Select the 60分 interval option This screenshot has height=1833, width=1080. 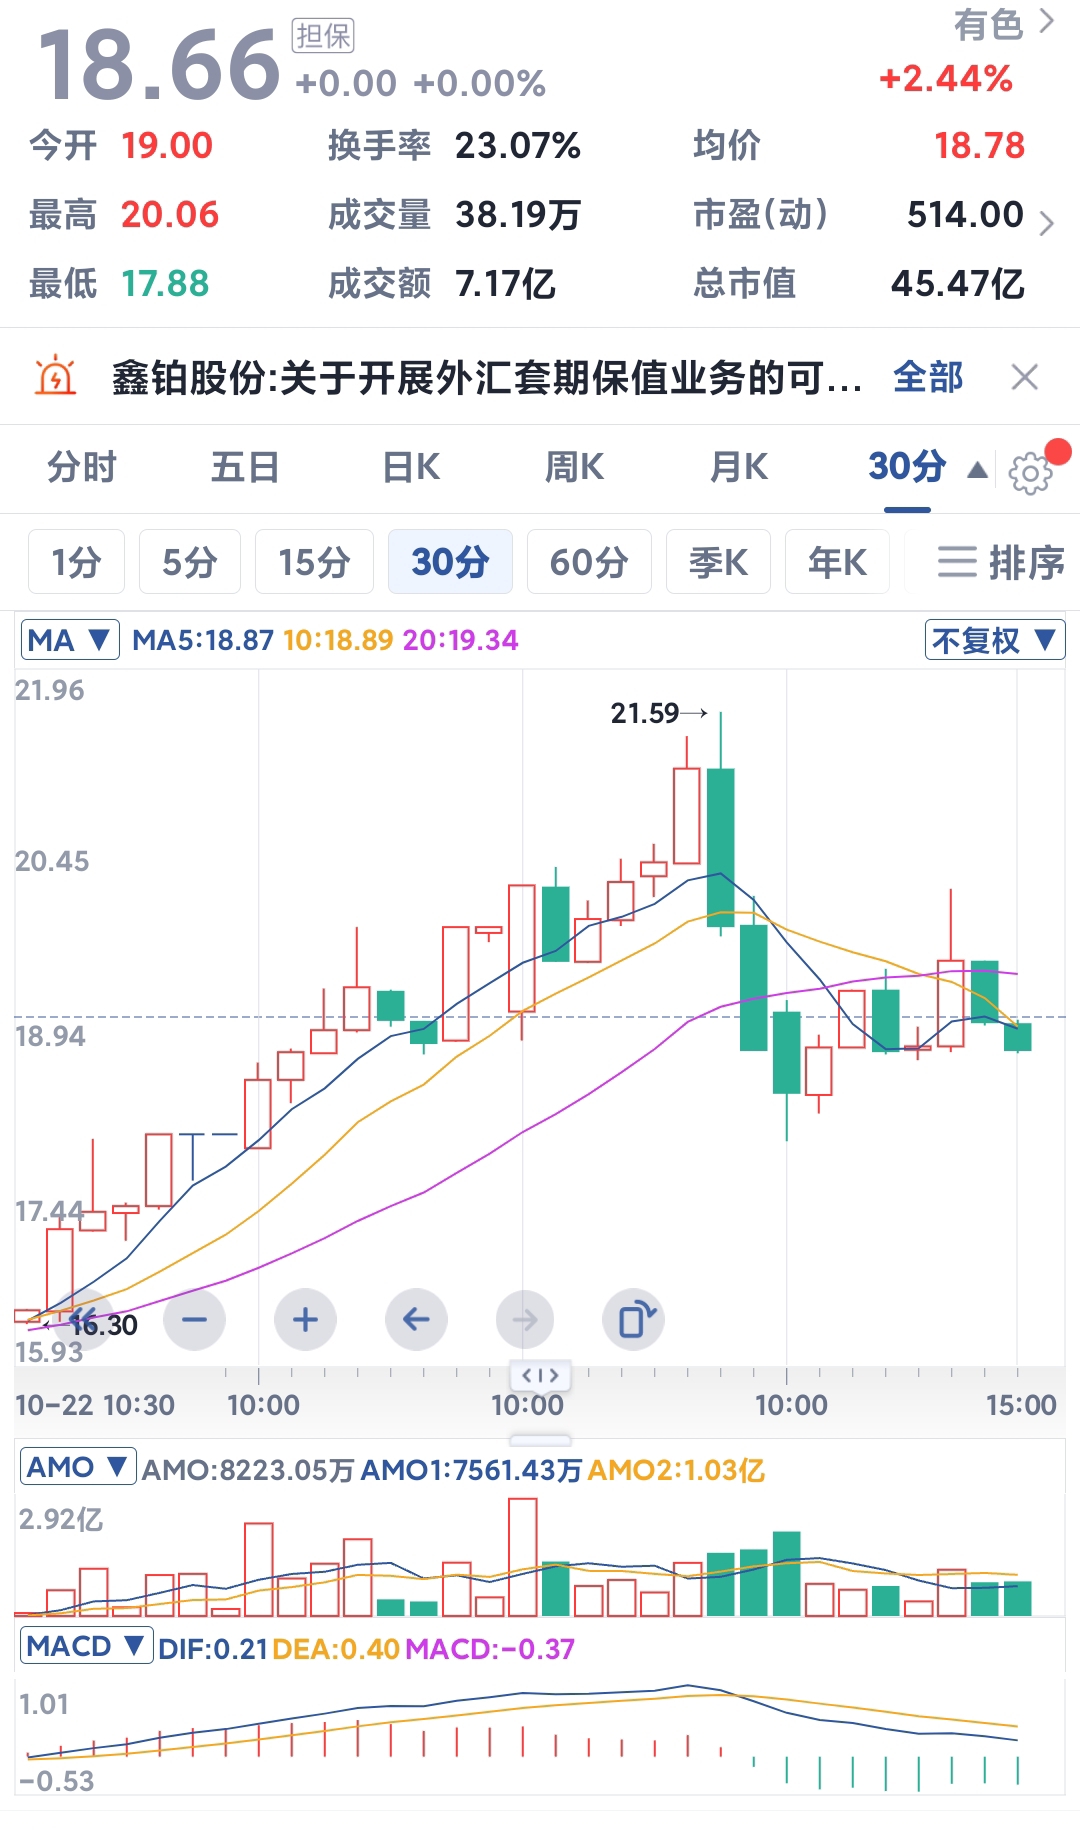[x=589, y=562]
